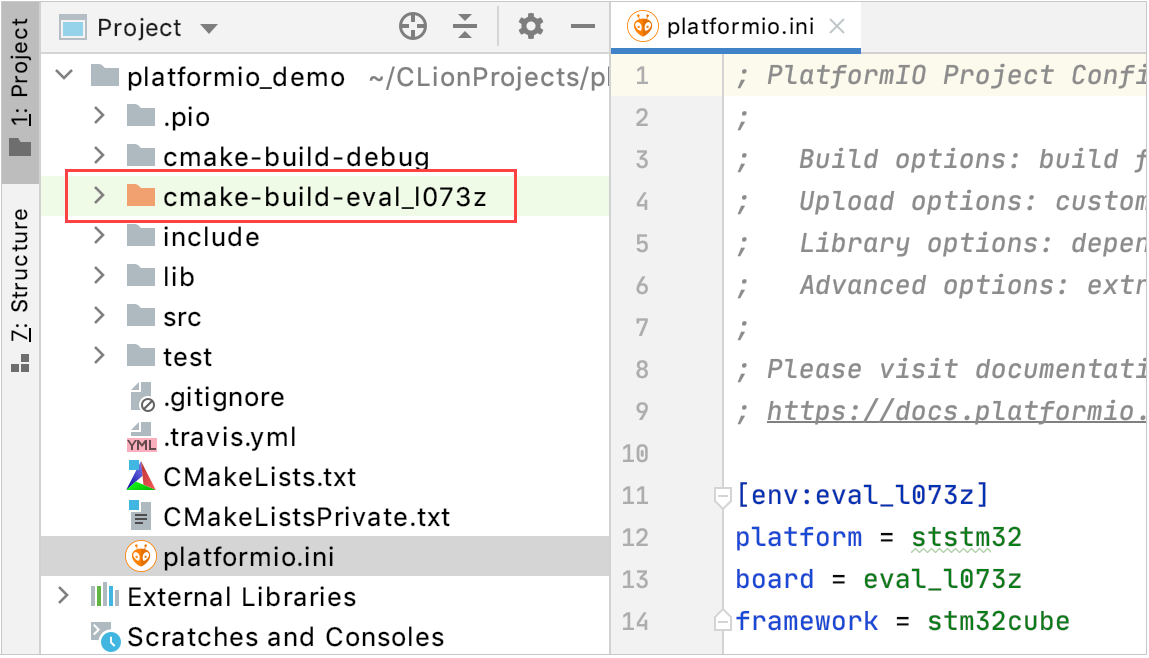Select CMakeListsPrivate.txt in project tree
The height and width of the screenshot is (658, 1149).
pyautogui.click(x=306, y=517)
